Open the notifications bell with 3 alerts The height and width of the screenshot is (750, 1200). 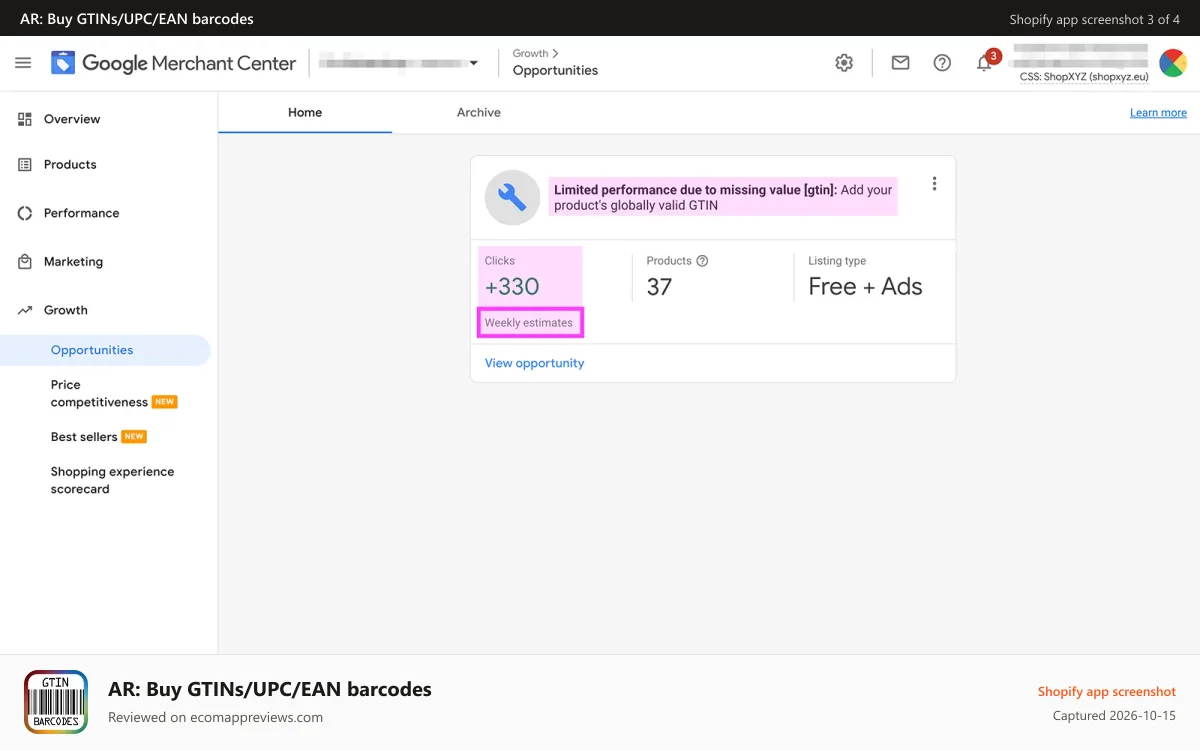(x=985, y=63)
